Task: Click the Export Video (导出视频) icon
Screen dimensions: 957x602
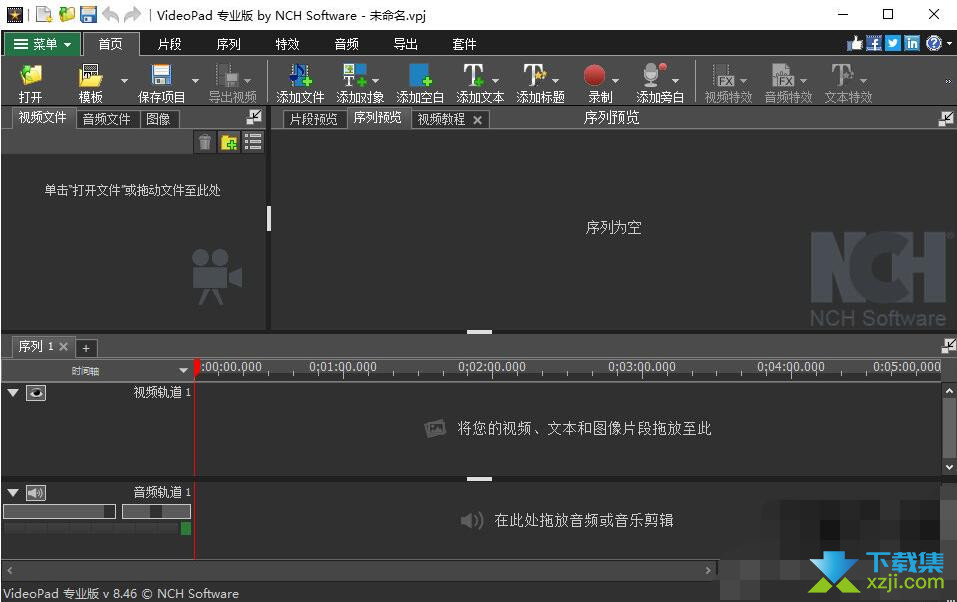Action: click(227, 76)
